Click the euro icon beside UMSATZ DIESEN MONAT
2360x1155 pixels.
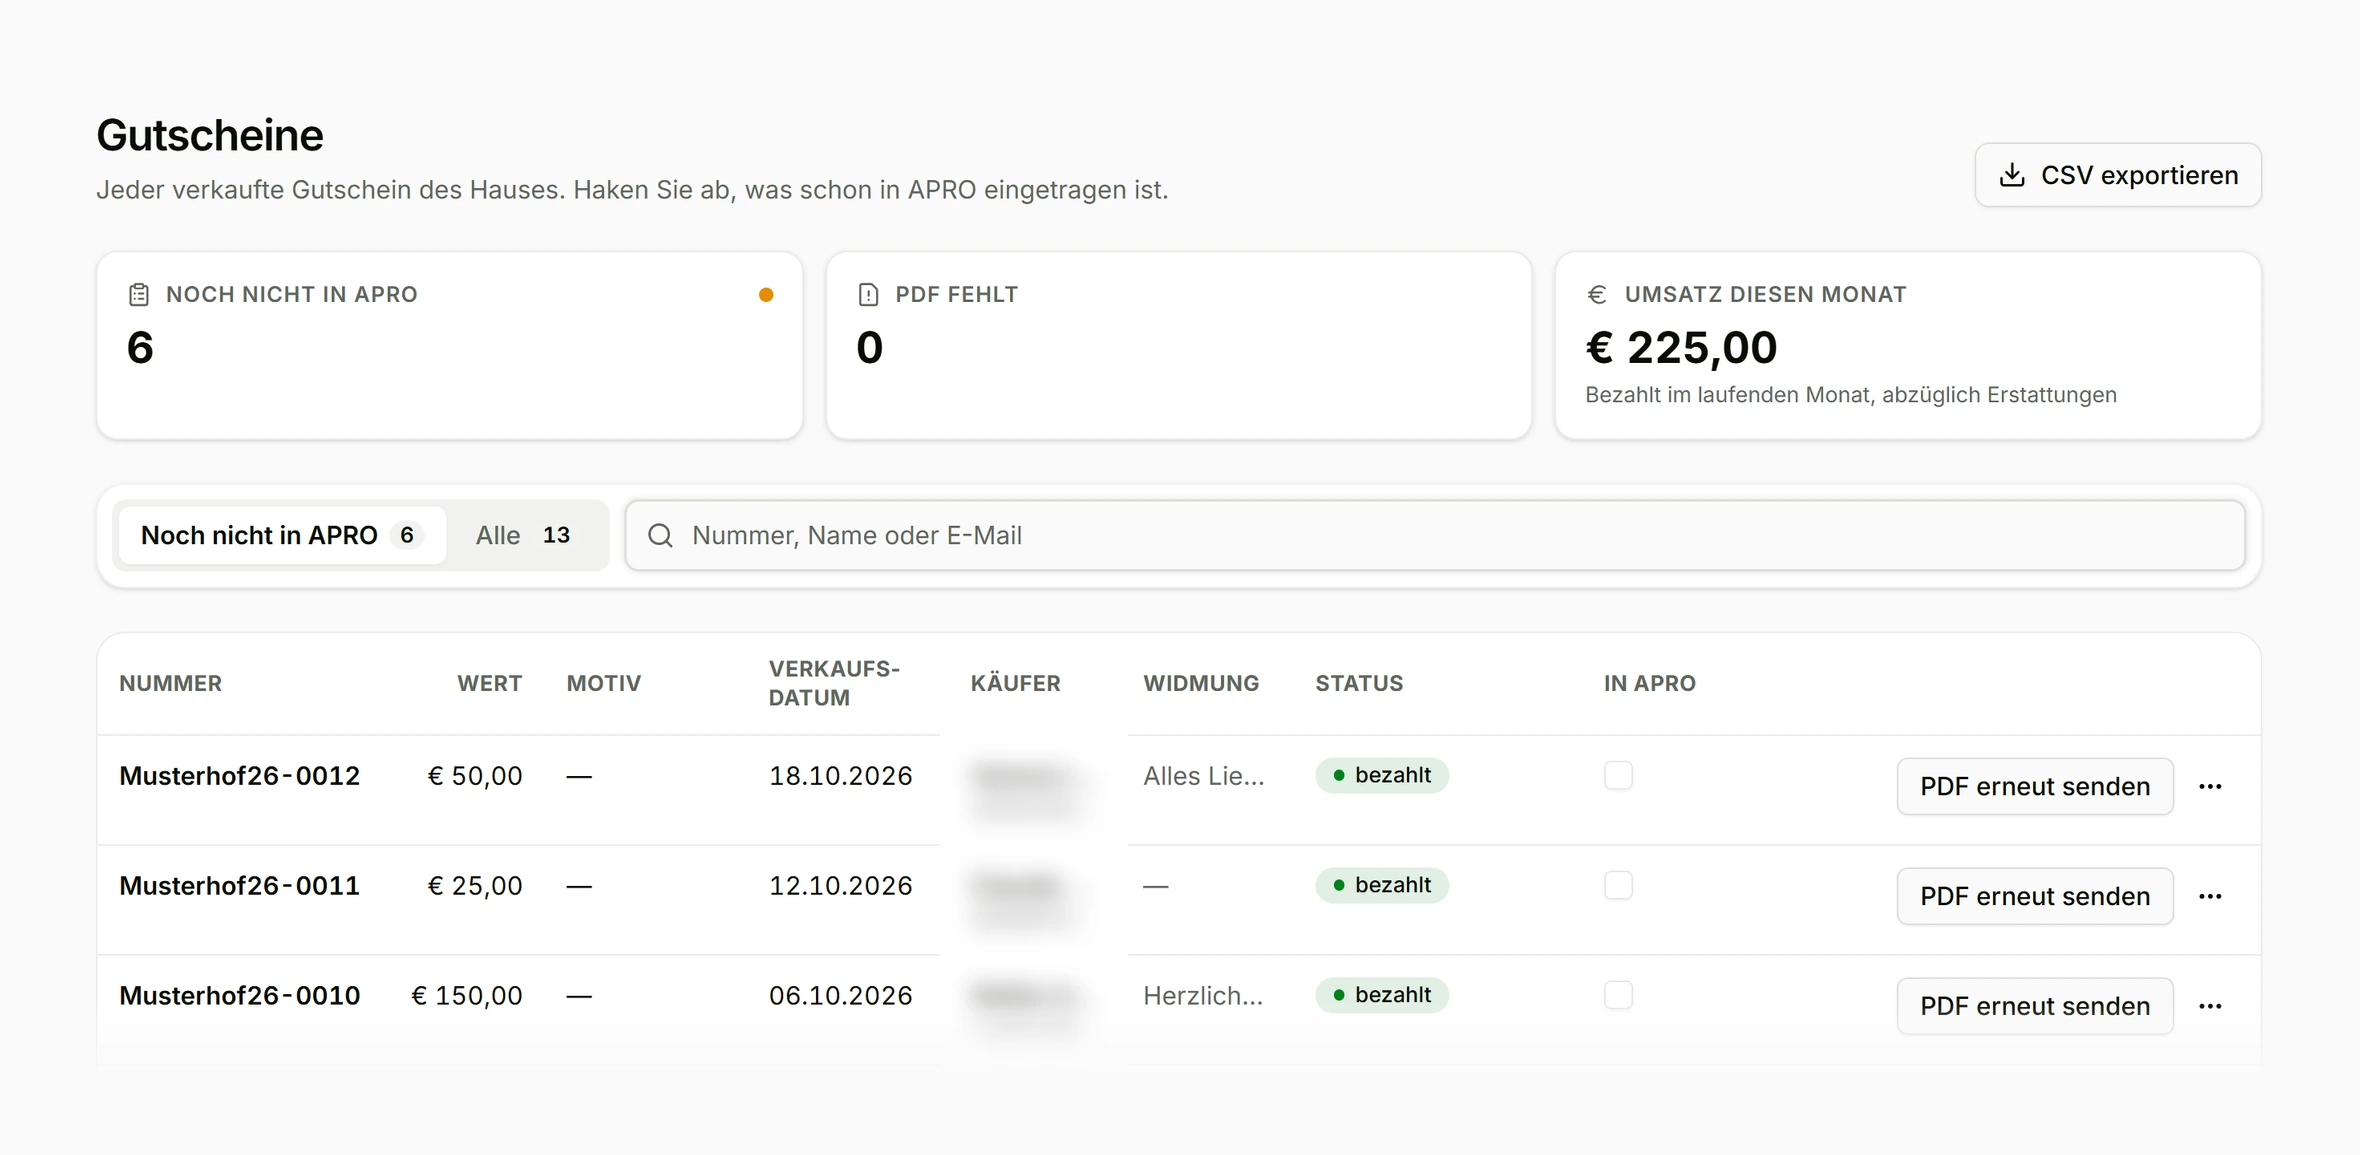[1597, 295]
